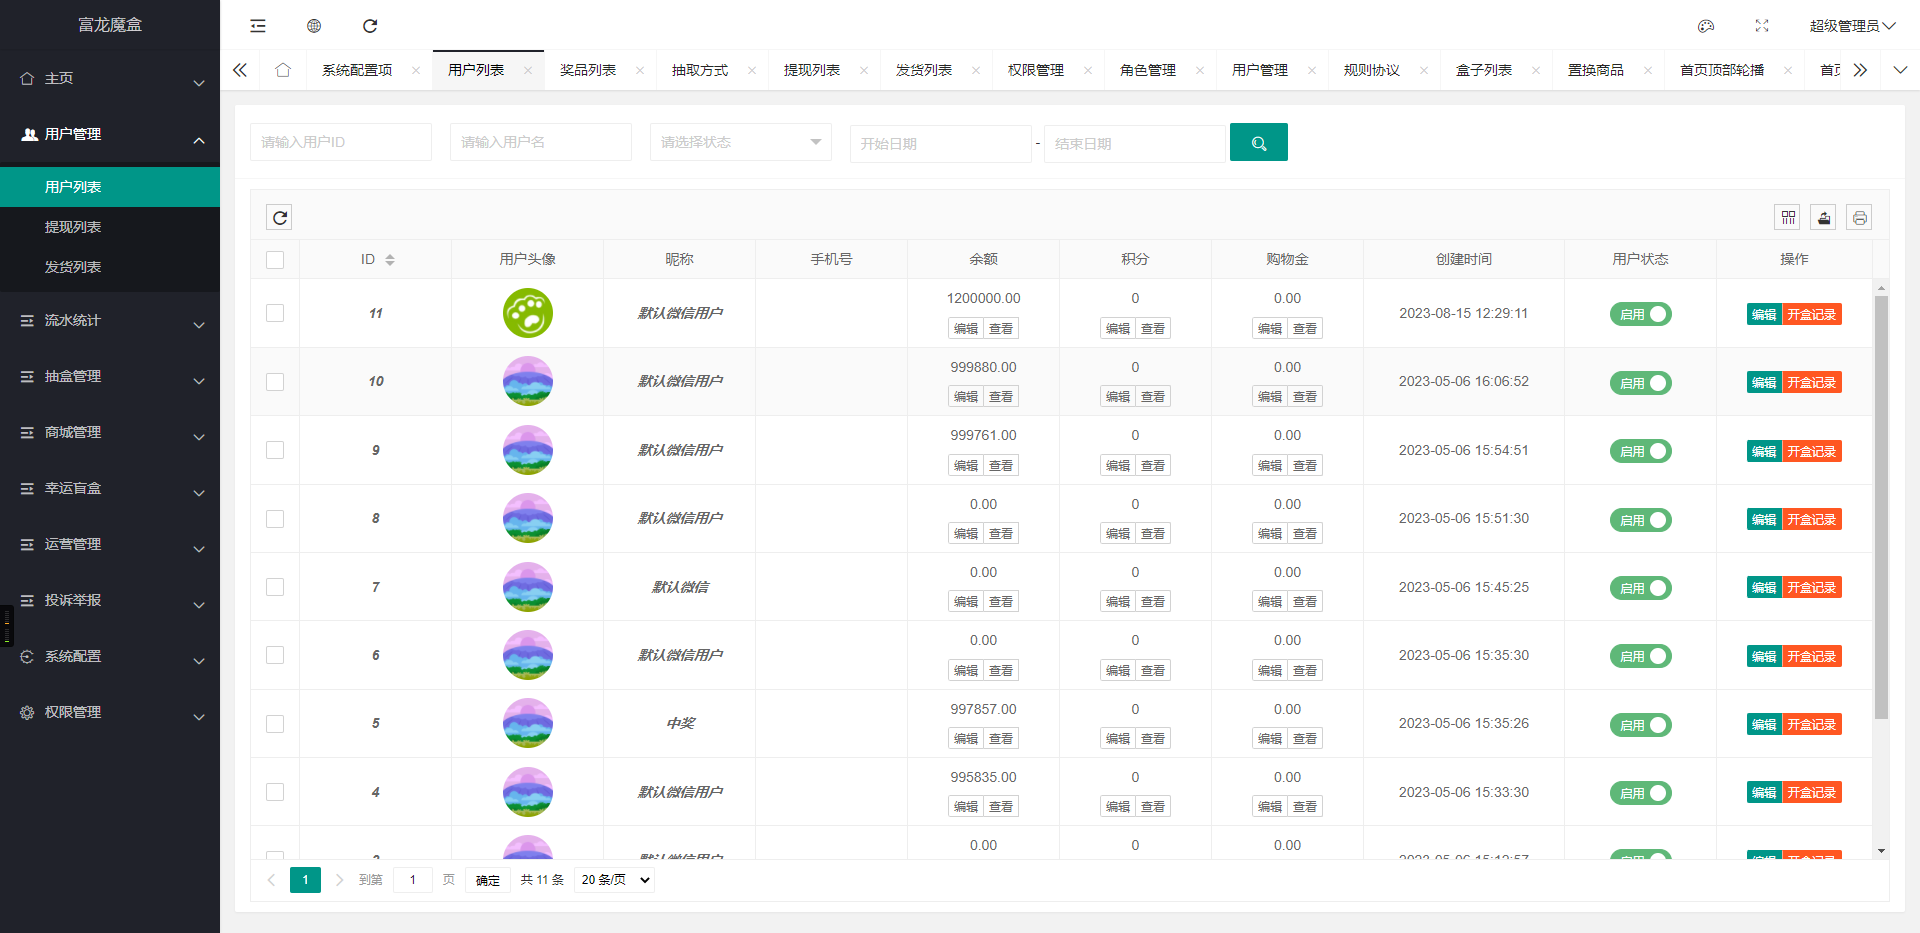The width and height of the screenshot is (1920, 933).
Task: Expand the 主页 sidebar menu
Action: (110, 78)
